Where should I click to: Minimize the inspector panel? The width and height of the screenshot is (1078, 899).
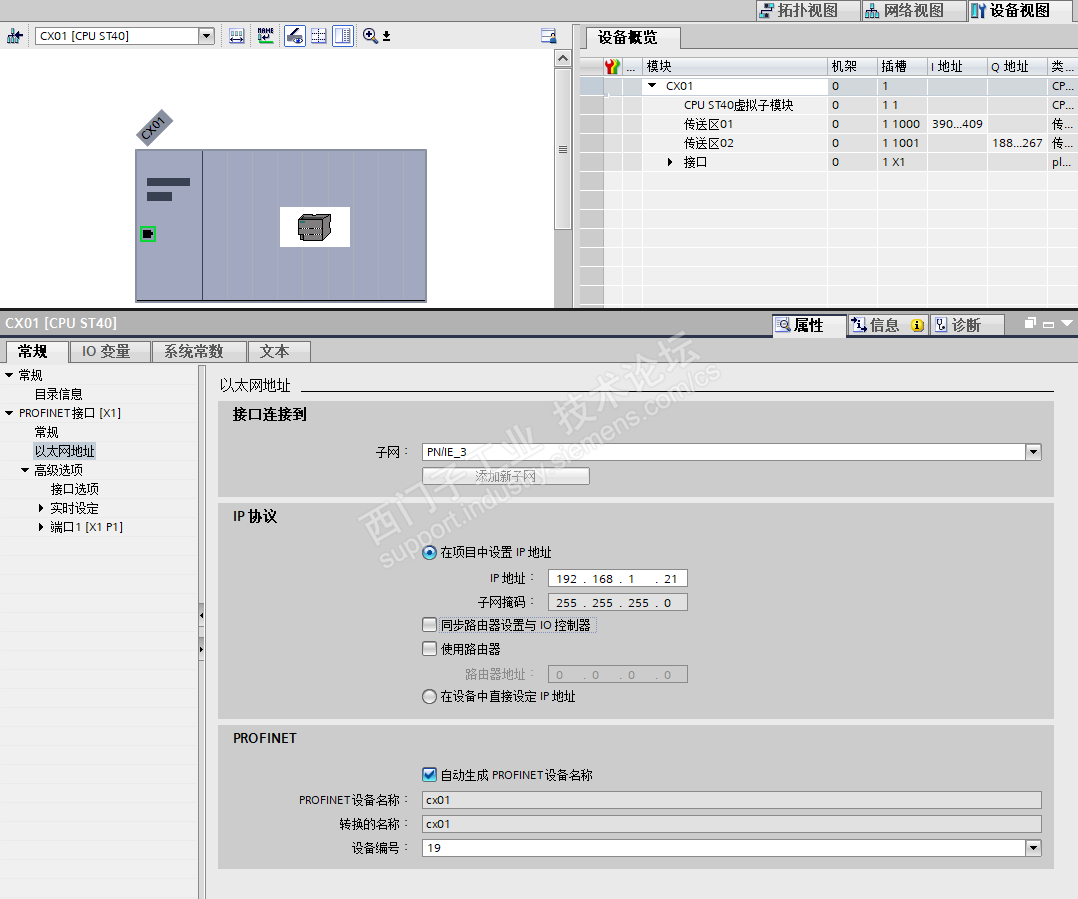(1048, 324)
